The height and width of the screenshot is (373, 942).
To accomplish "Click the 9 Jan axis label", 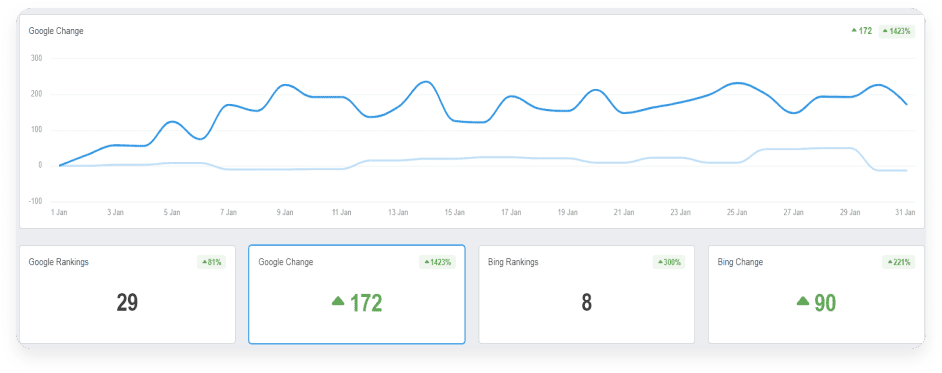I will (x=285, y=213).
